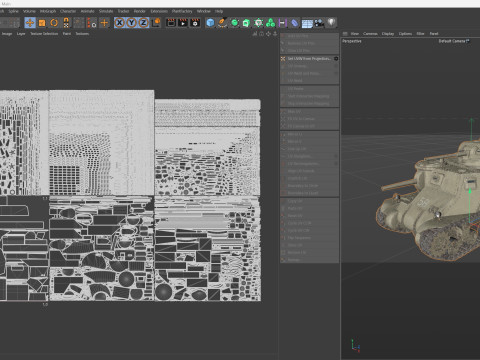Viewport: 480px width, 360px height.
Task: Open the viewport Display menu
Action: coord(388,34)
